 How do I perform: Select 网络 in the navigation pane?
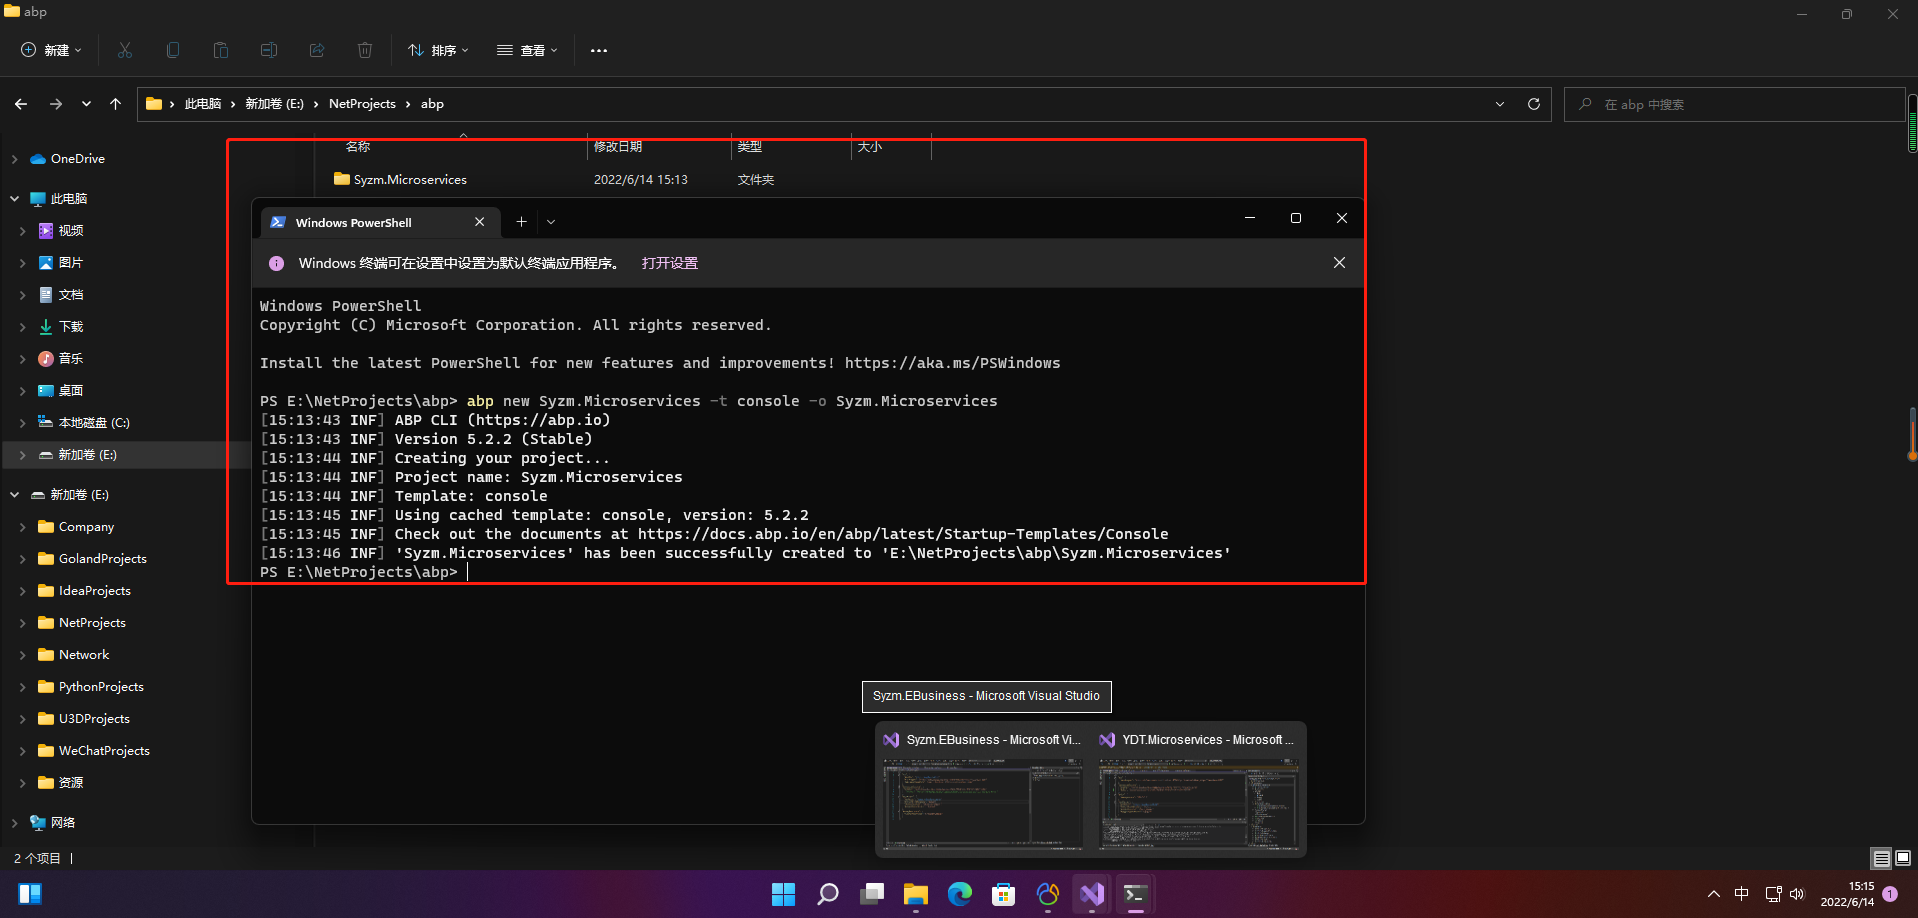coord(63,823)
